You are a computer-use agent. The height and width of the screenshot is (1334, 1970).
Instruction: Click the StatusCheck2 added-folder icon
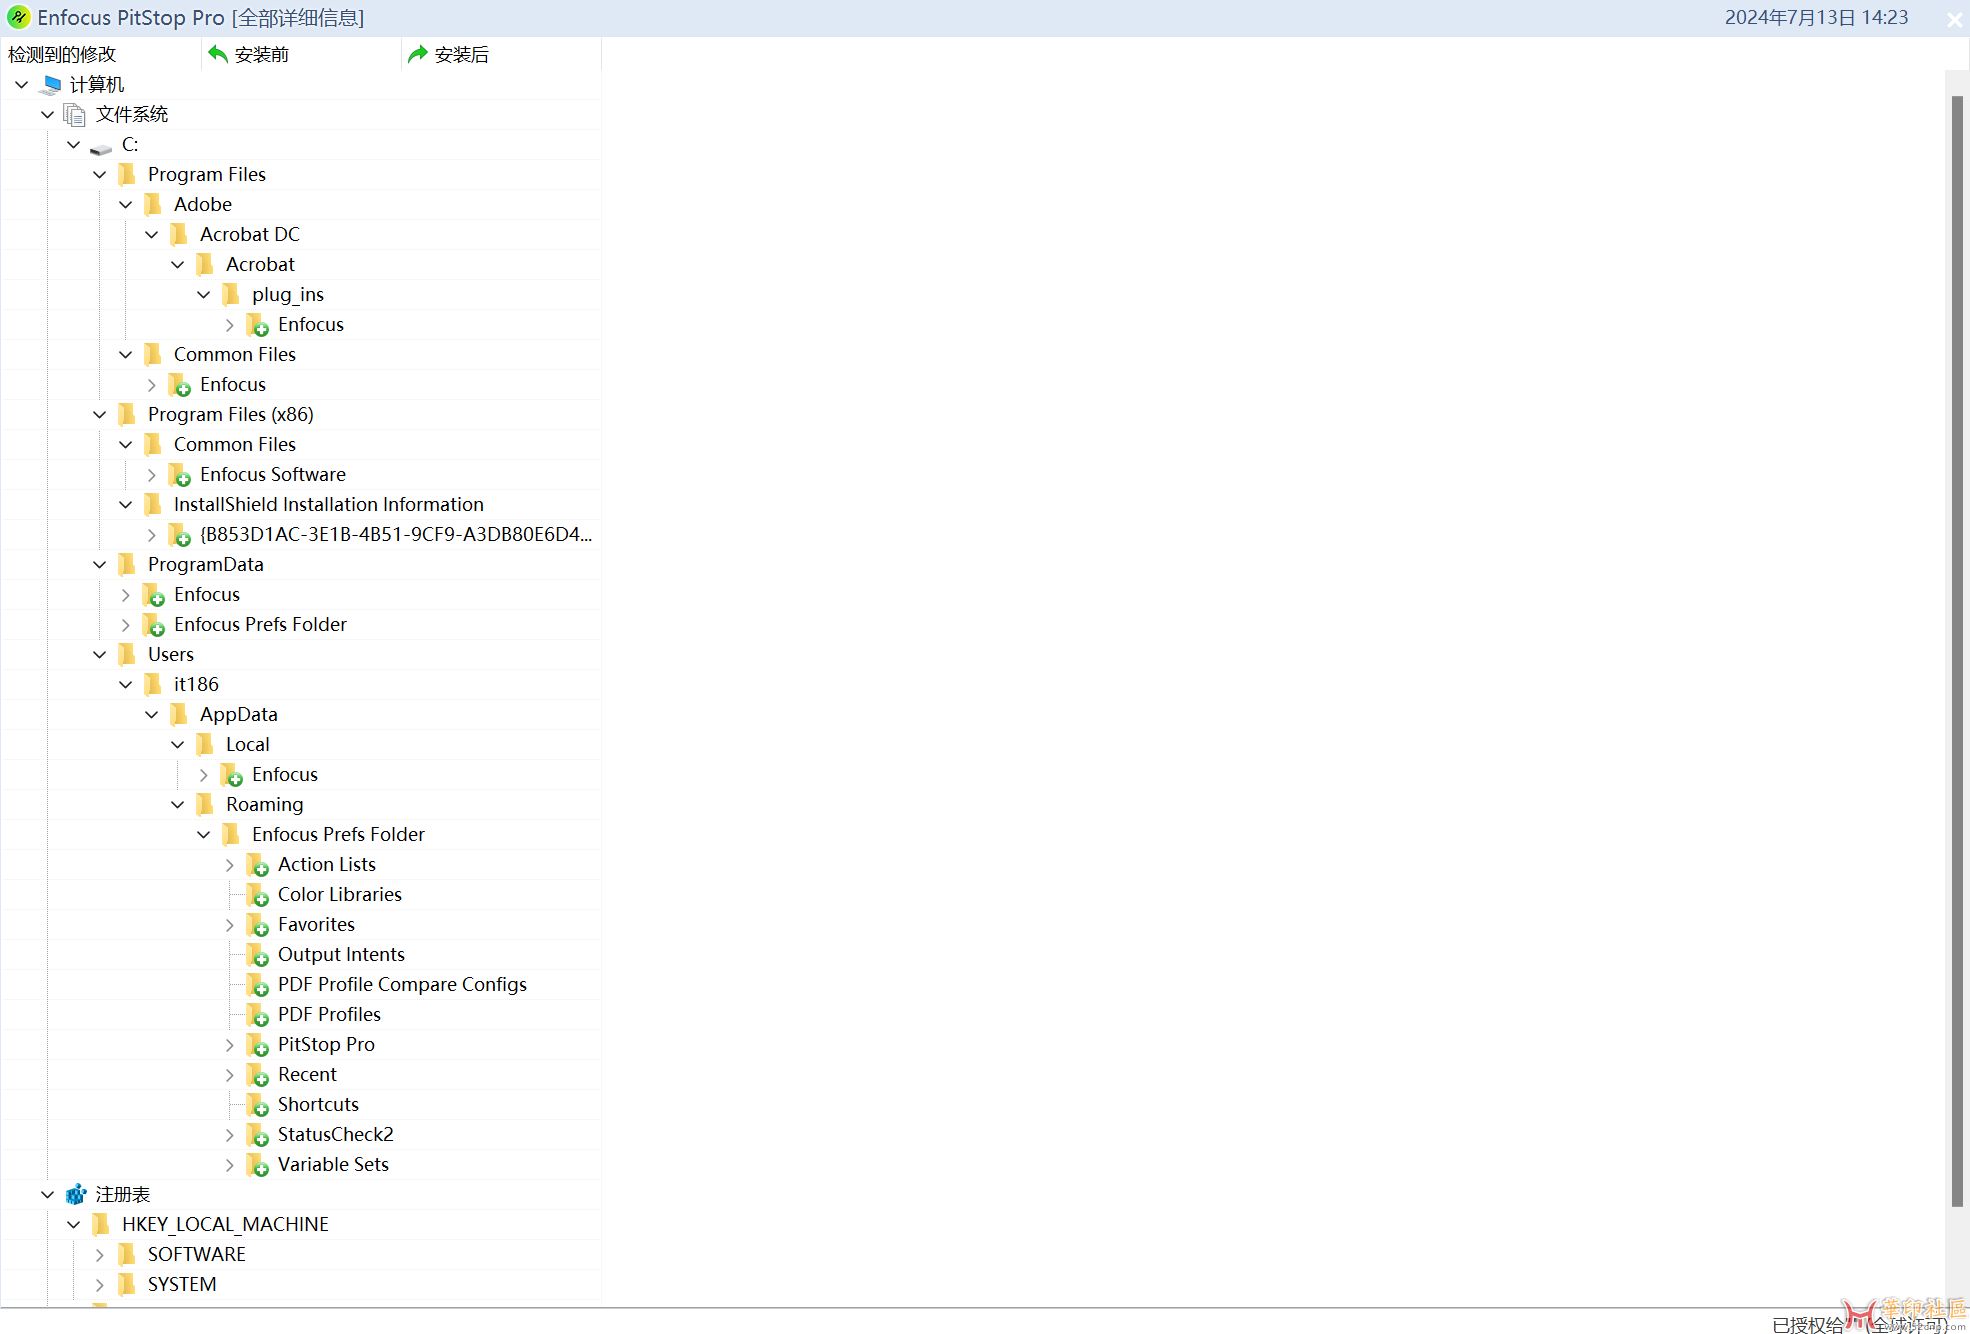[258, 1135]
